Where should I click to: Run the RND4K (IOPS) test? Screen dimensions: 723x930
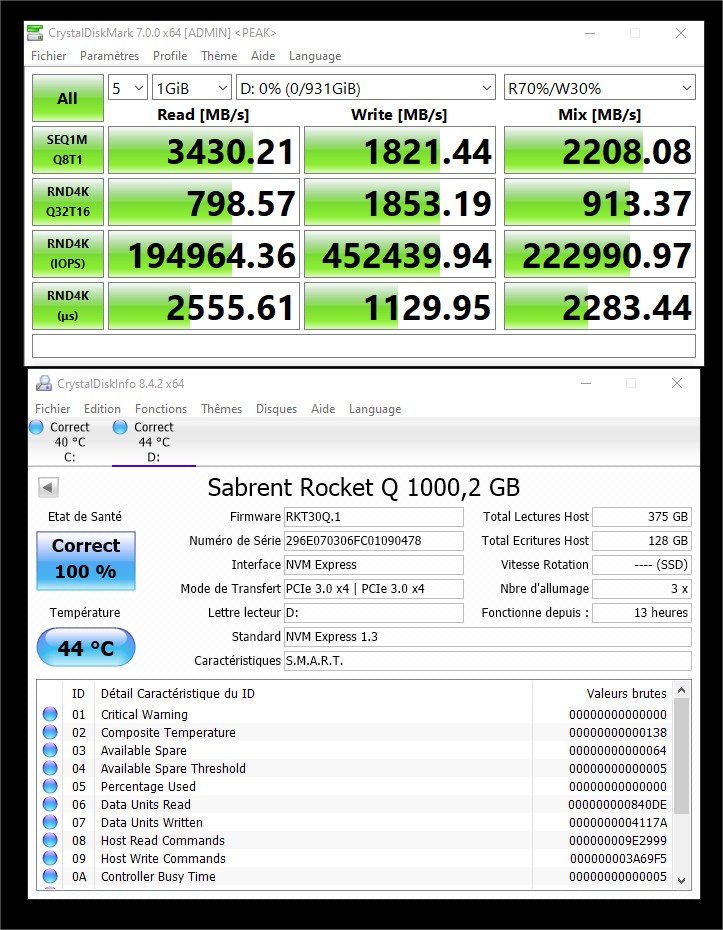pos(68,254)
